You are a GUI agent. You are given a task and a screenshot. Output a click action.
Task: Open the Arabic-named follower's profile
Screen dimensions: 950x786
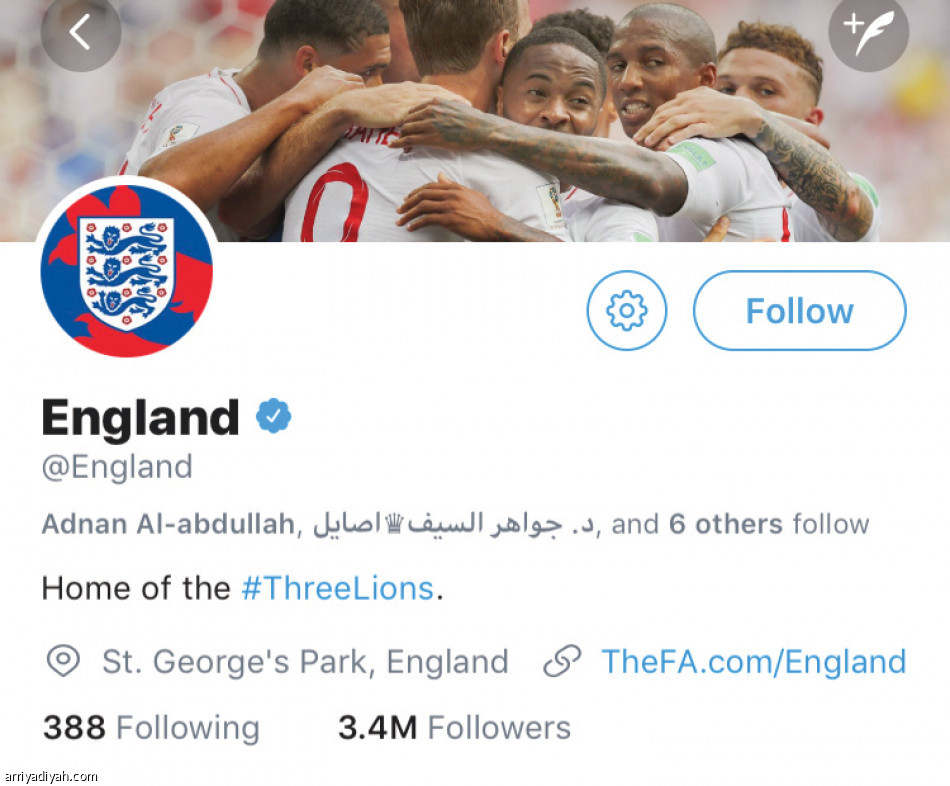pyautogui.click(x=455, y=524)
